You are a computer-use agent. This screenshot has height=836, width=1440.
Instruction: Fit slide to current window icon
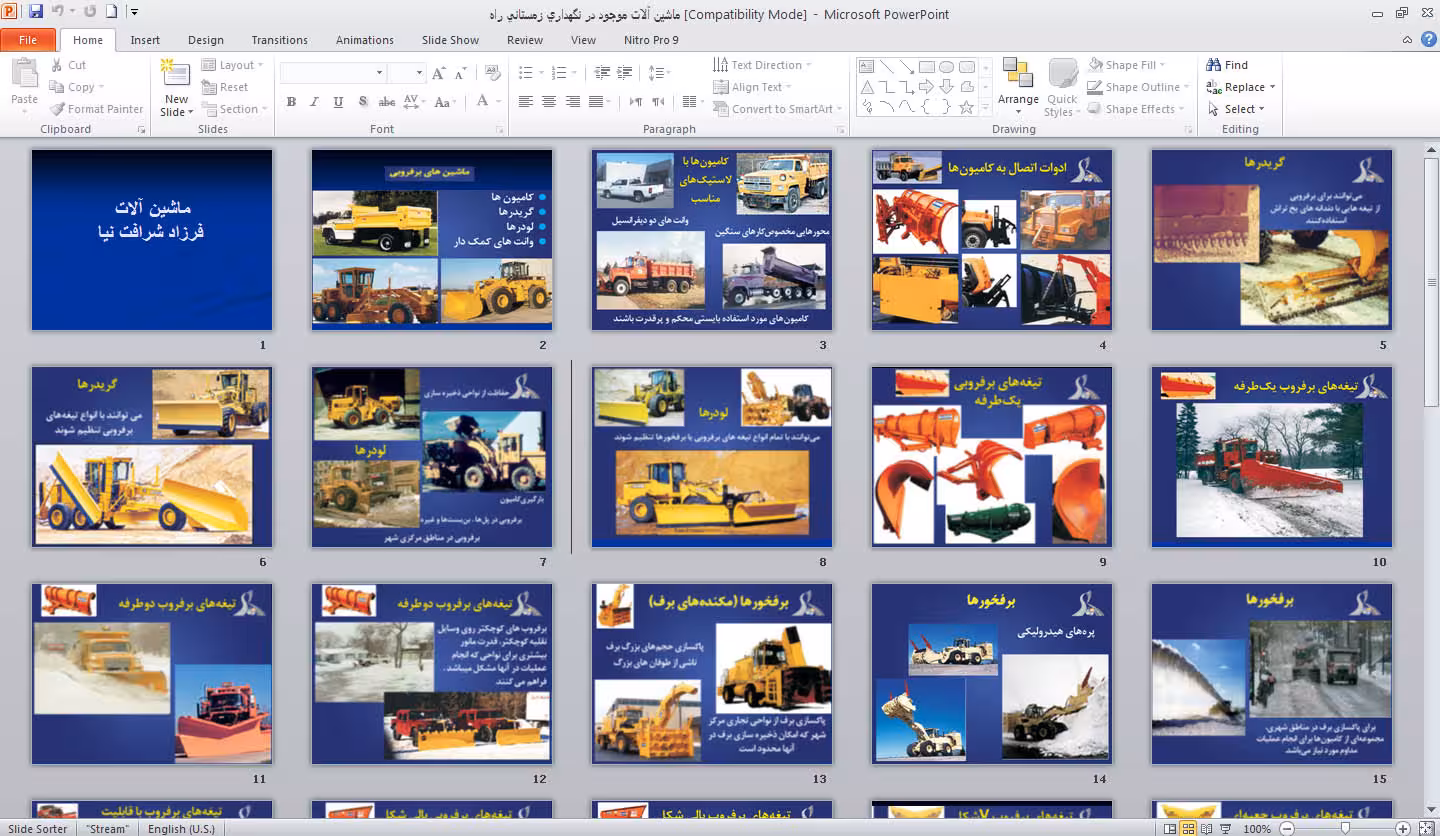click(x=1427, y=829)
